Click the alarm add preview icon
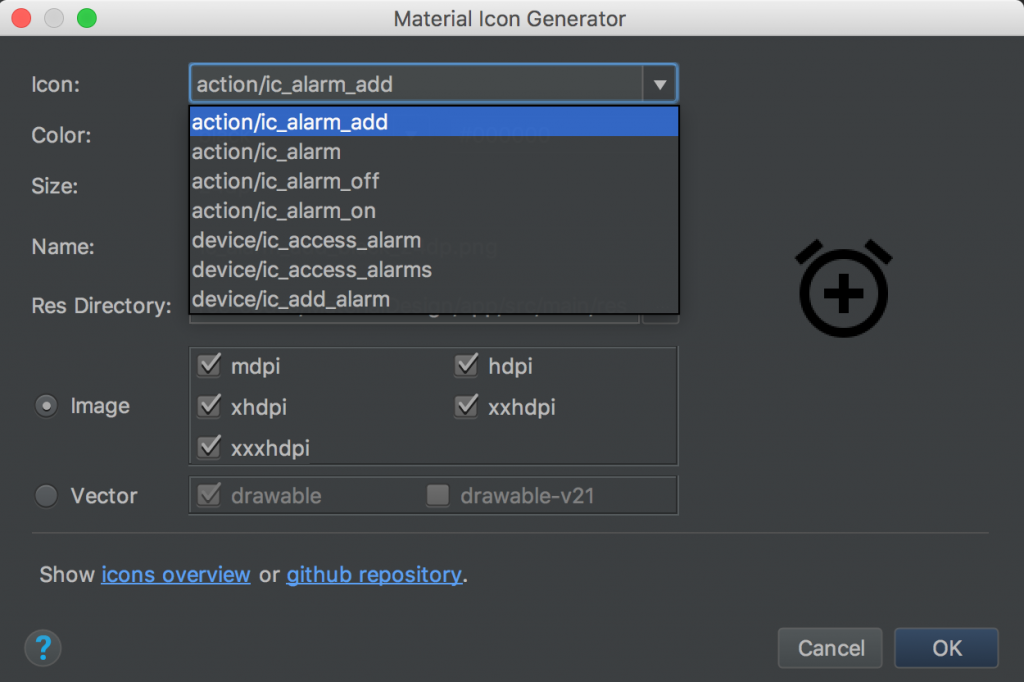This screenshot has width=1024, height=682. [x=844, y=288]
